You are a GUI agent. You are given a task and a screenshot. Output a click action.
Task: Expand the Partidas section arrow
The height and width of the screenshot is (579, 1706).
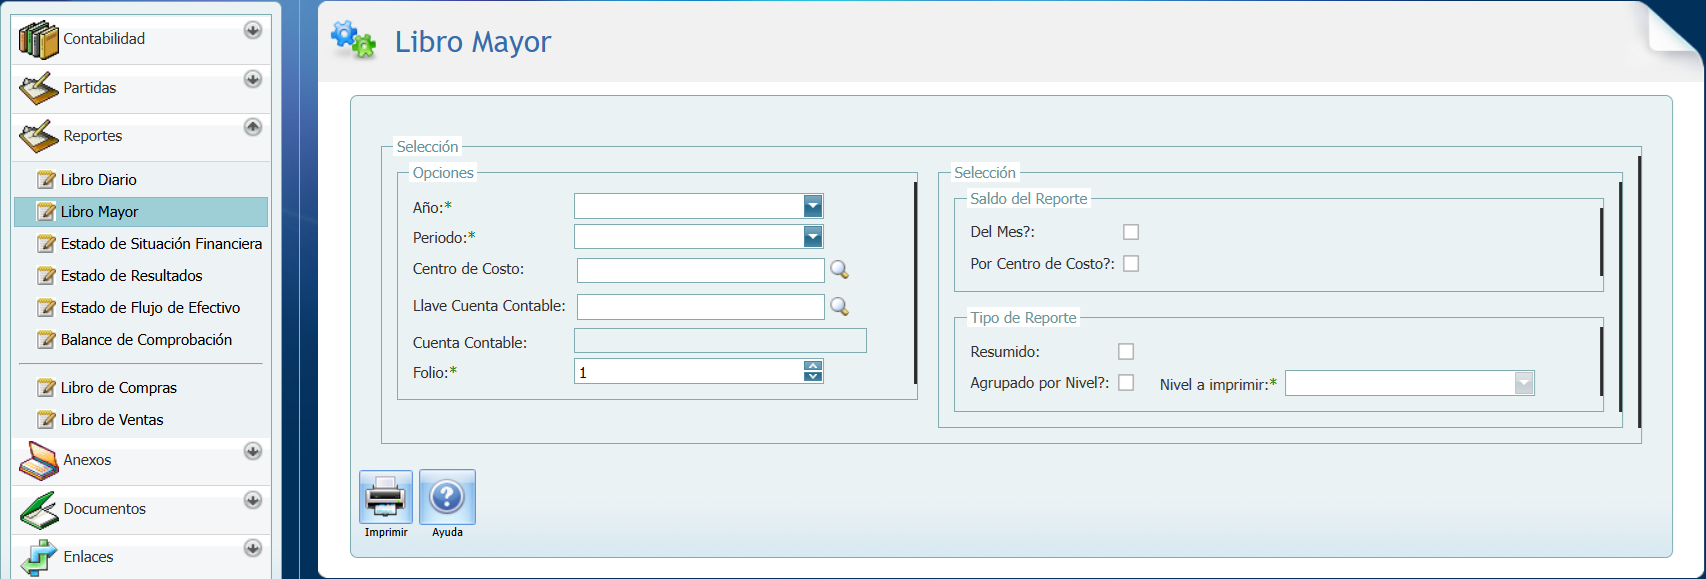(253, 79)
